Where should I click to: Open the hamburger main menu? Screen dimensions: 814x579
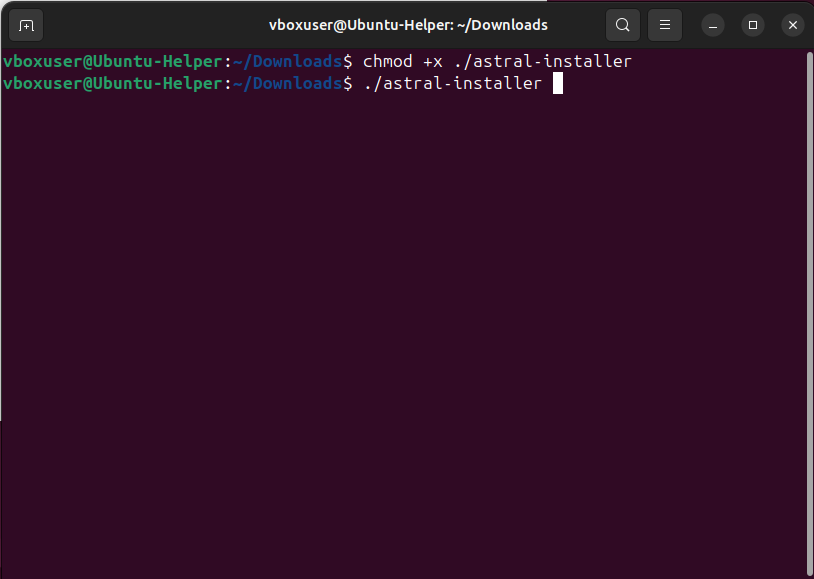pos(664,25)
